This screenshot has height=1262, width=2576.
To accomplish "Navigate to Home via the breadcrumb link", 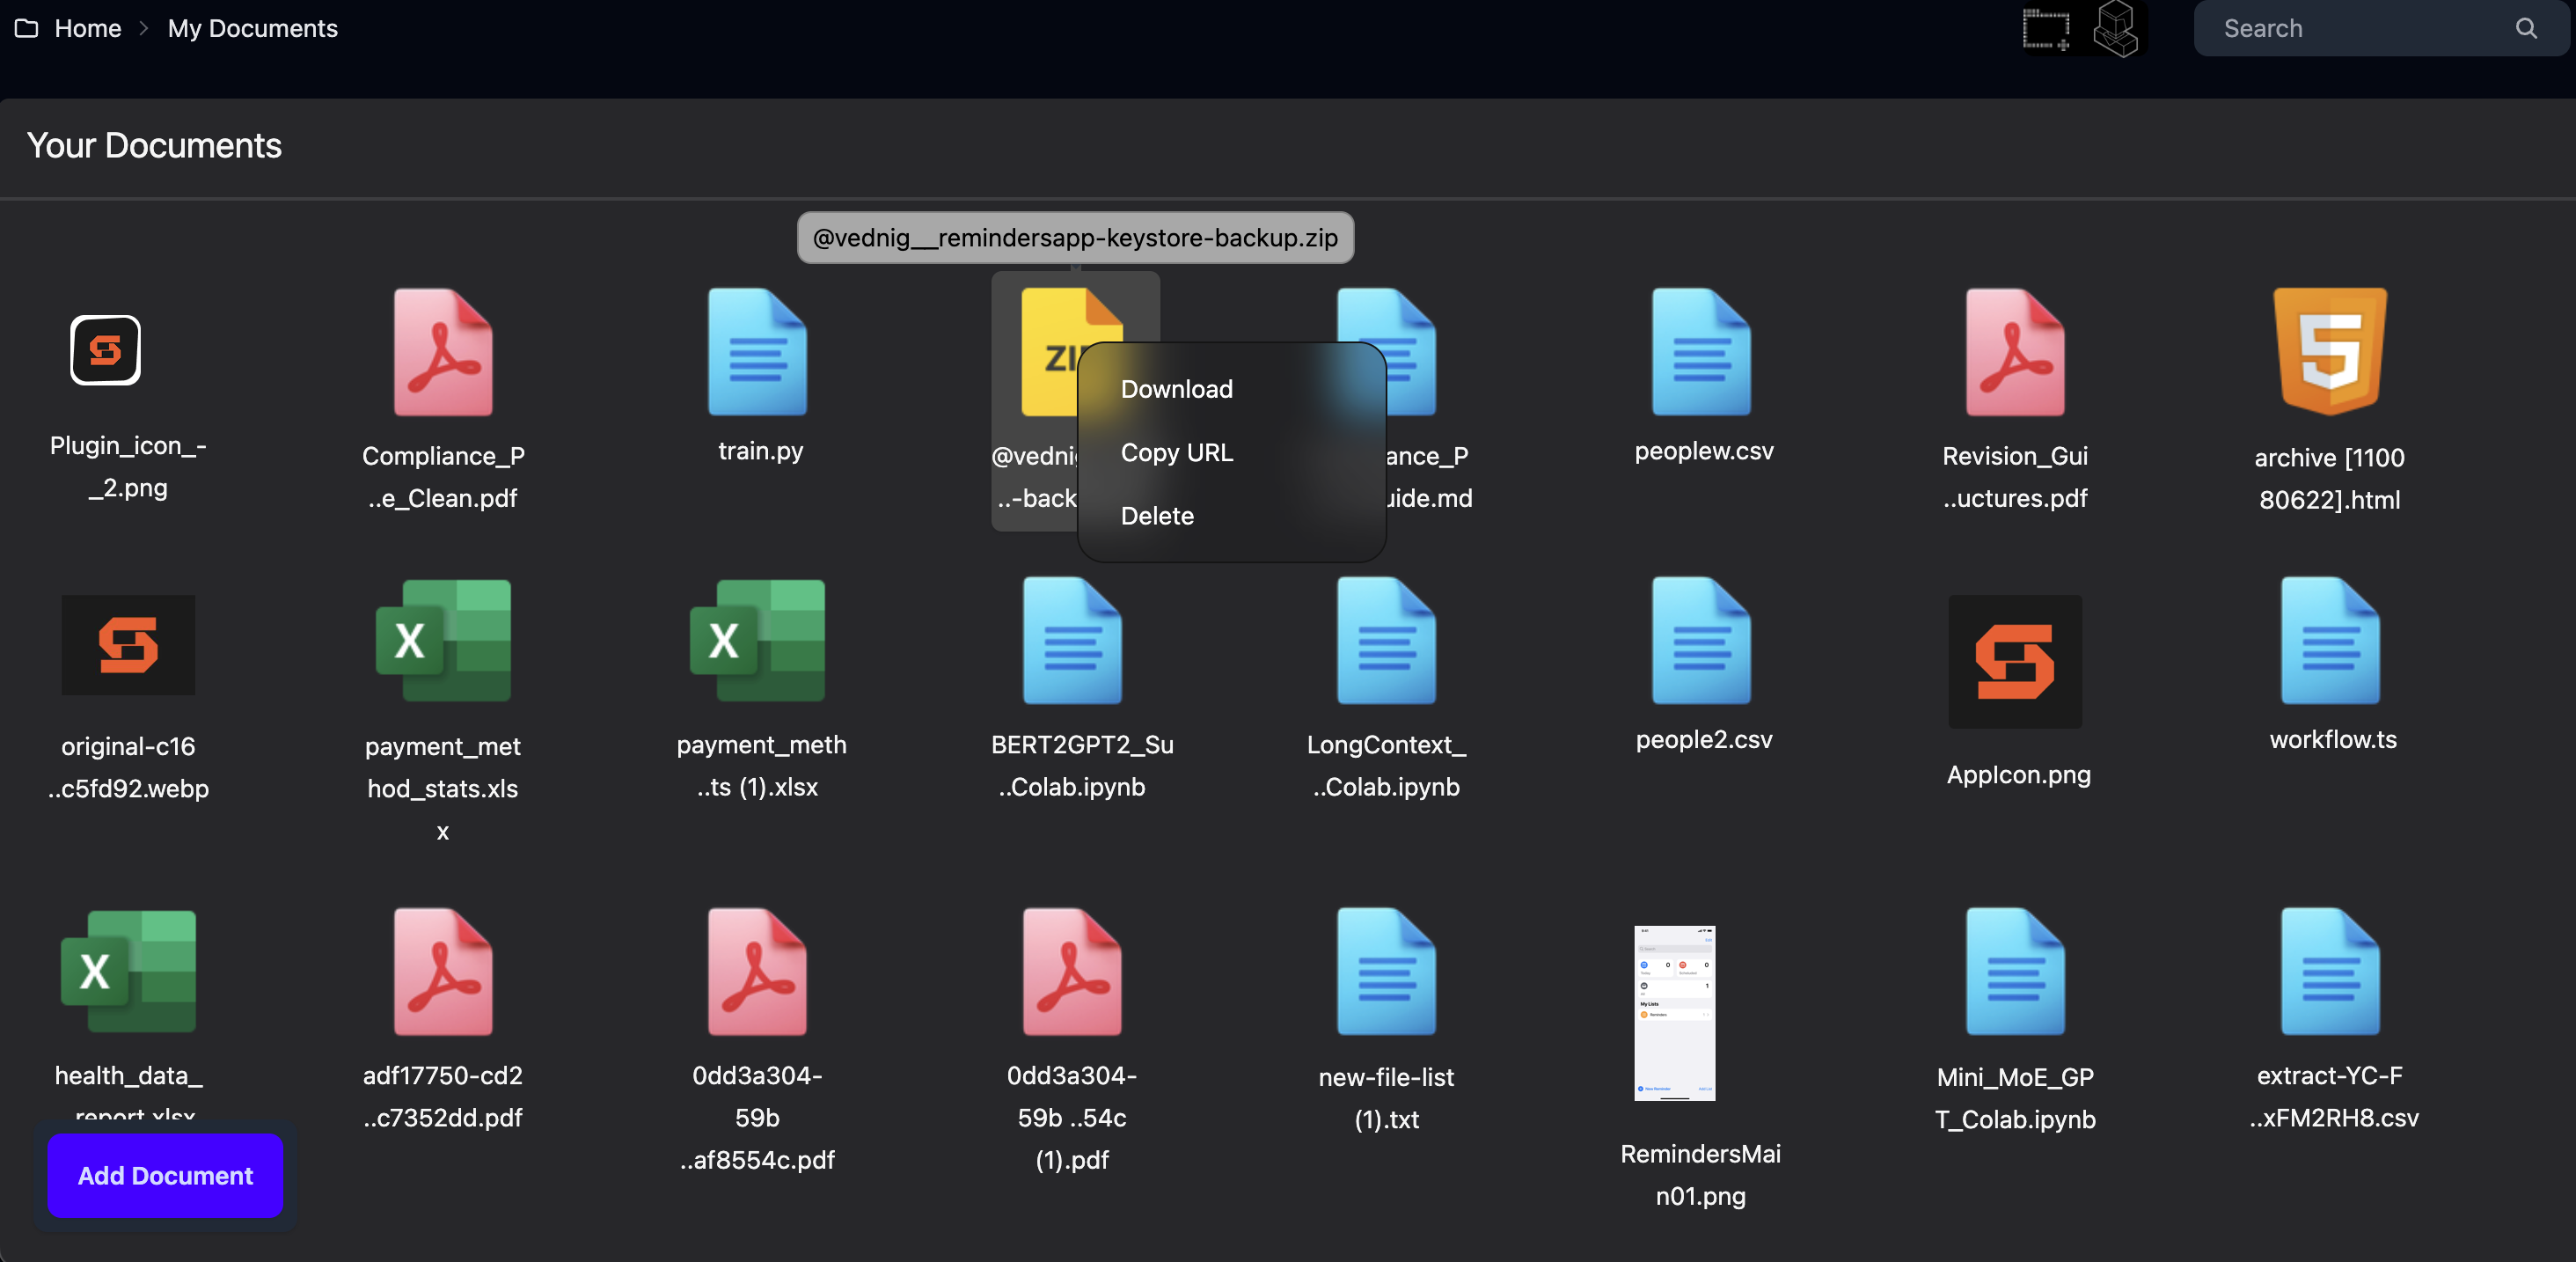I will tap(87, 28).
